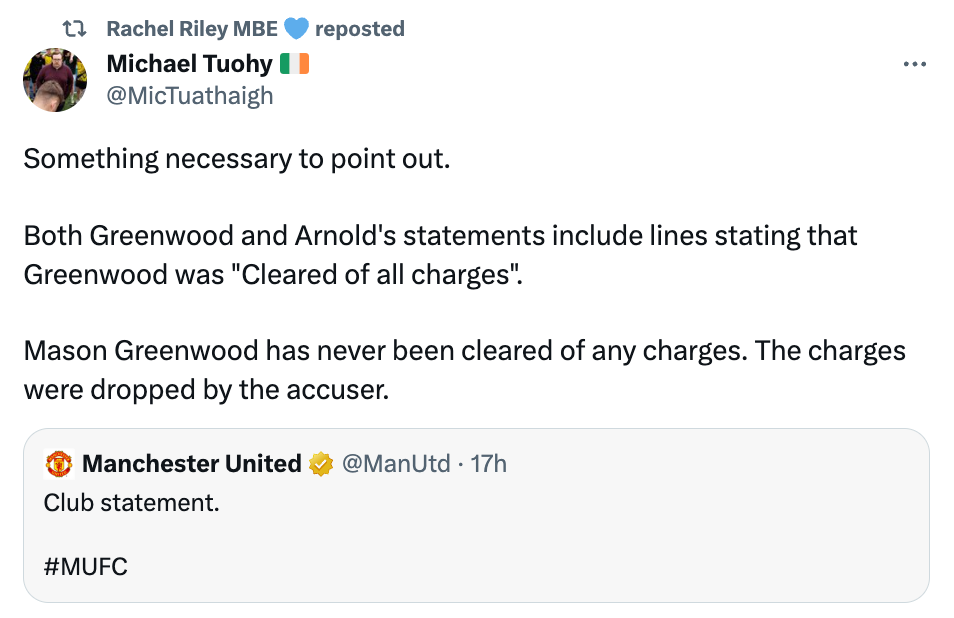
Task: Click the @ManUtd handle
Action: [x=396, y=464]
